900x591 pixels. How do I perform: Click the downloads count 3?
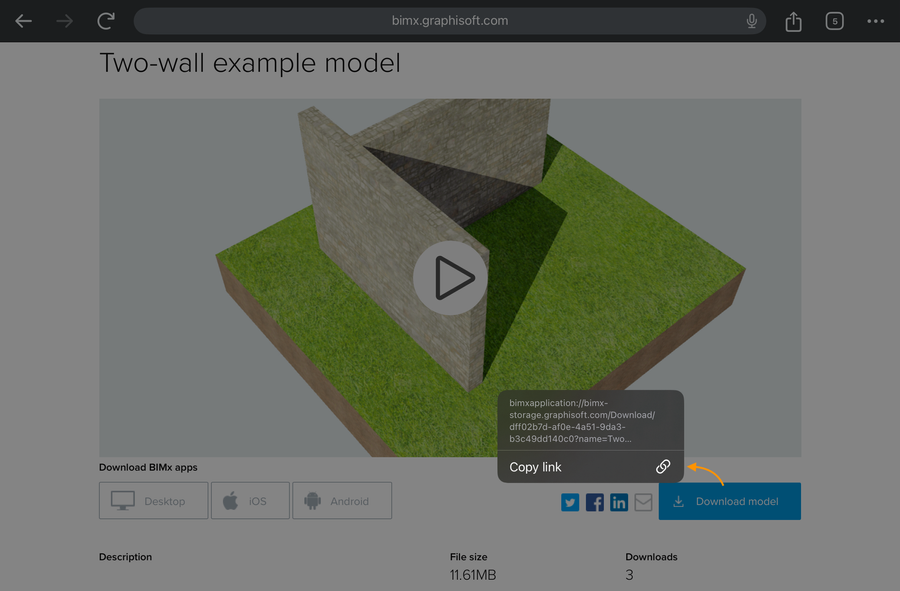coord(629,575)
